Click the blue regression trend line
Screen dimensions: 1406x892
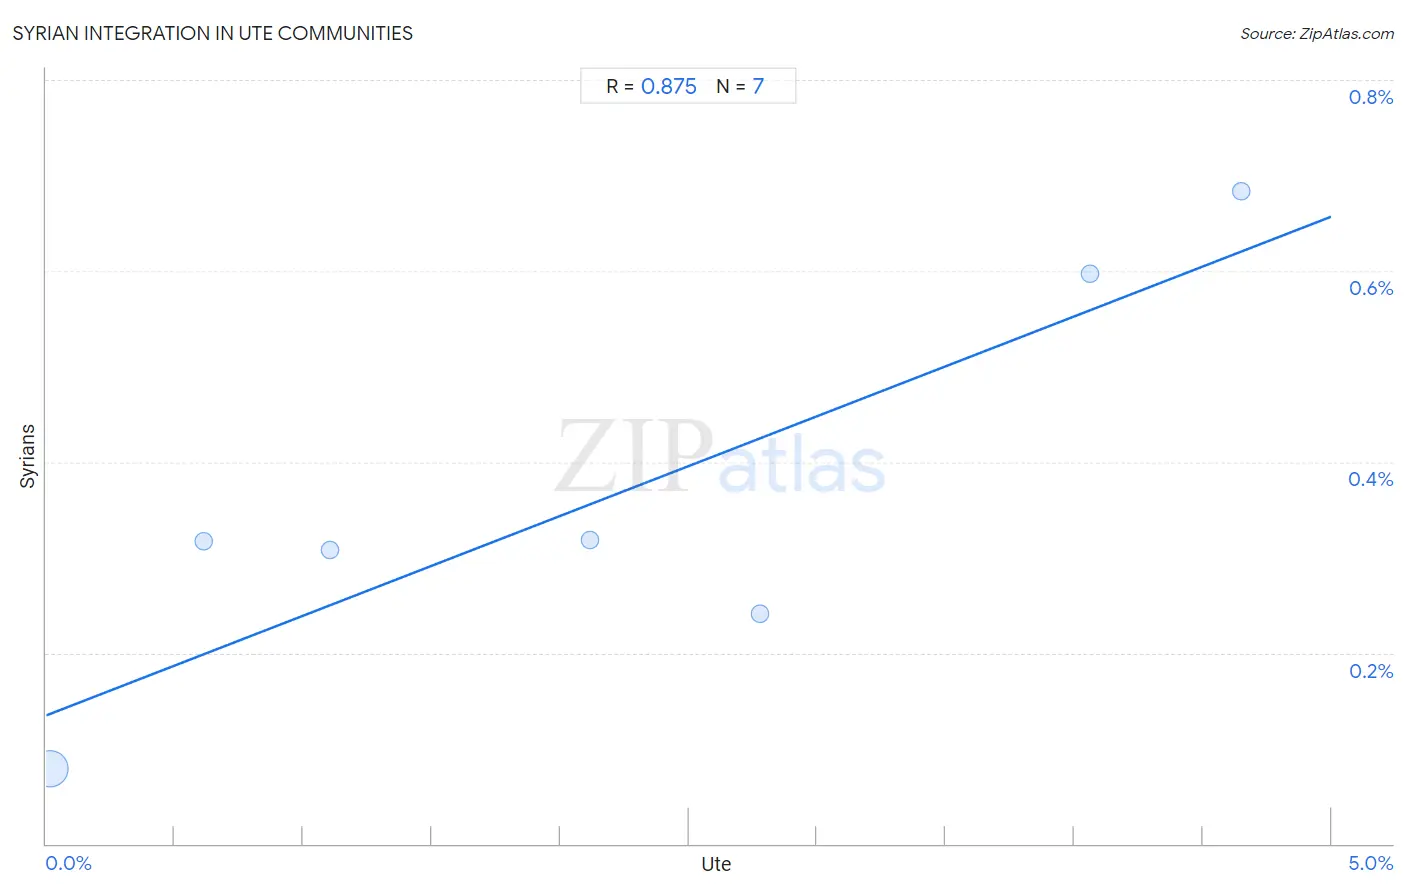click(x=688, y=466)
